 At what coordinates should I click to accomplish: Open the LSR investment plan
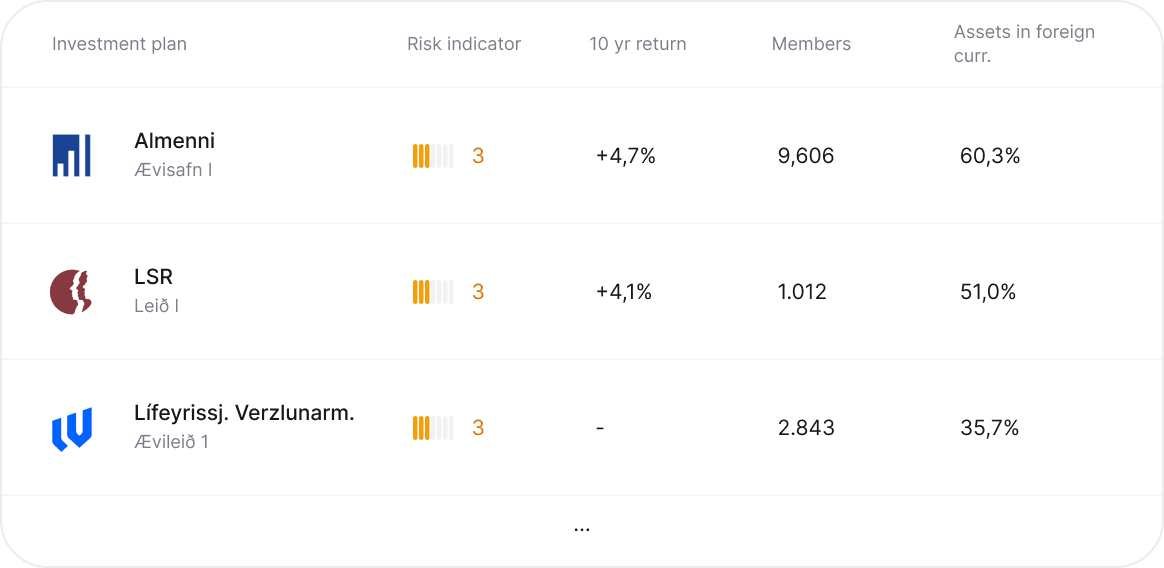coord(153,277)
